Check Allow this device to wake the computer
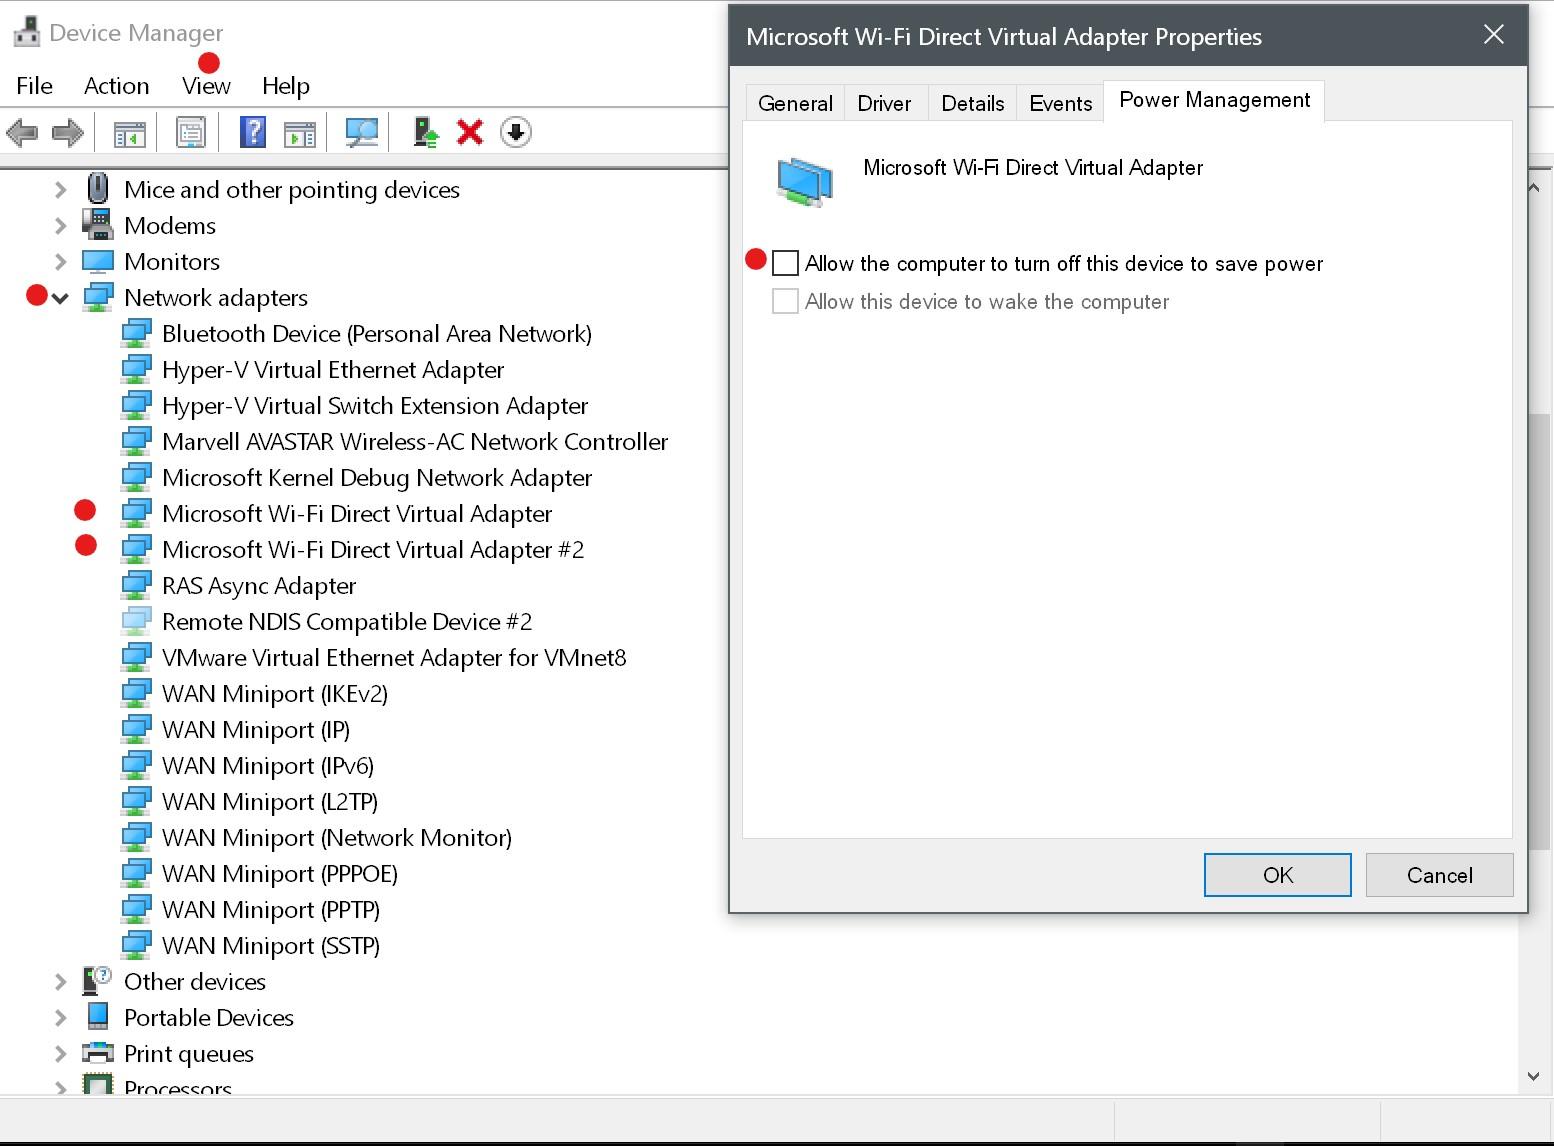The image size is (1554, 1146). (x=786, y=301)
